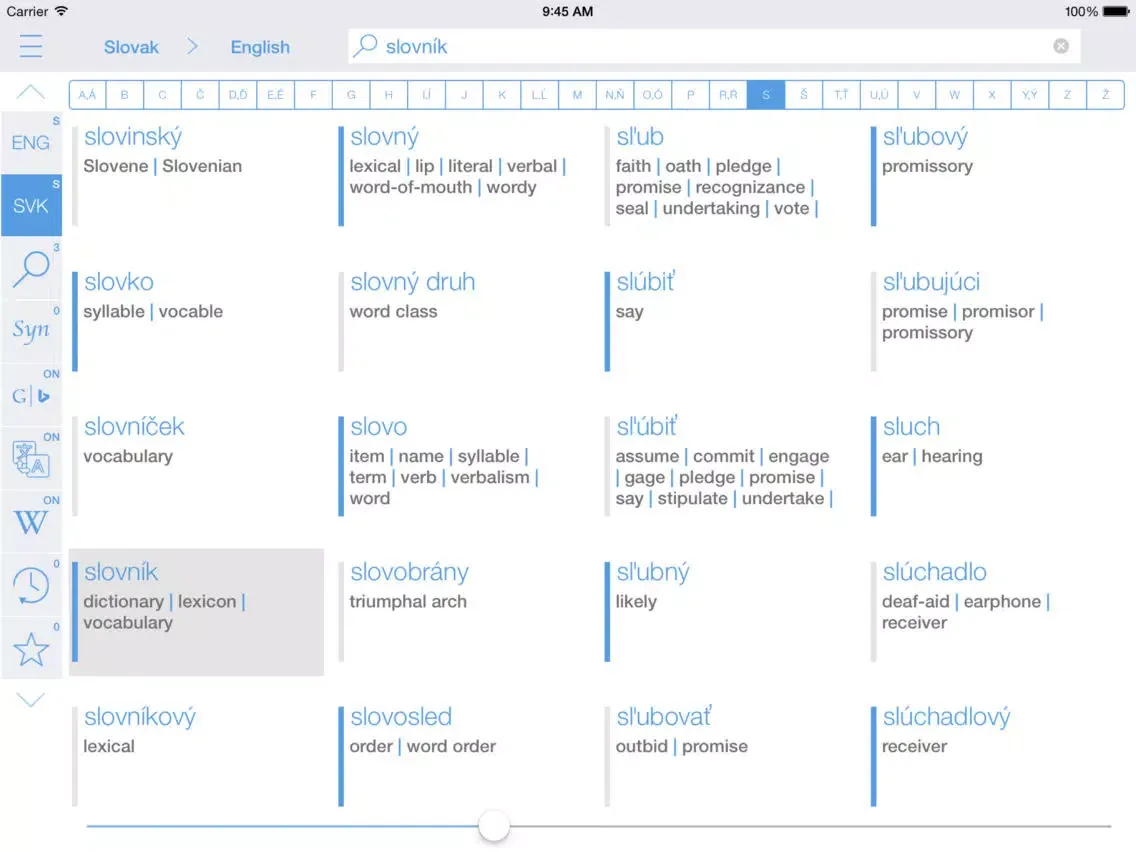1136x852 pixels.
Task: Click the bottom slider handle
Action: click(494, 826)
